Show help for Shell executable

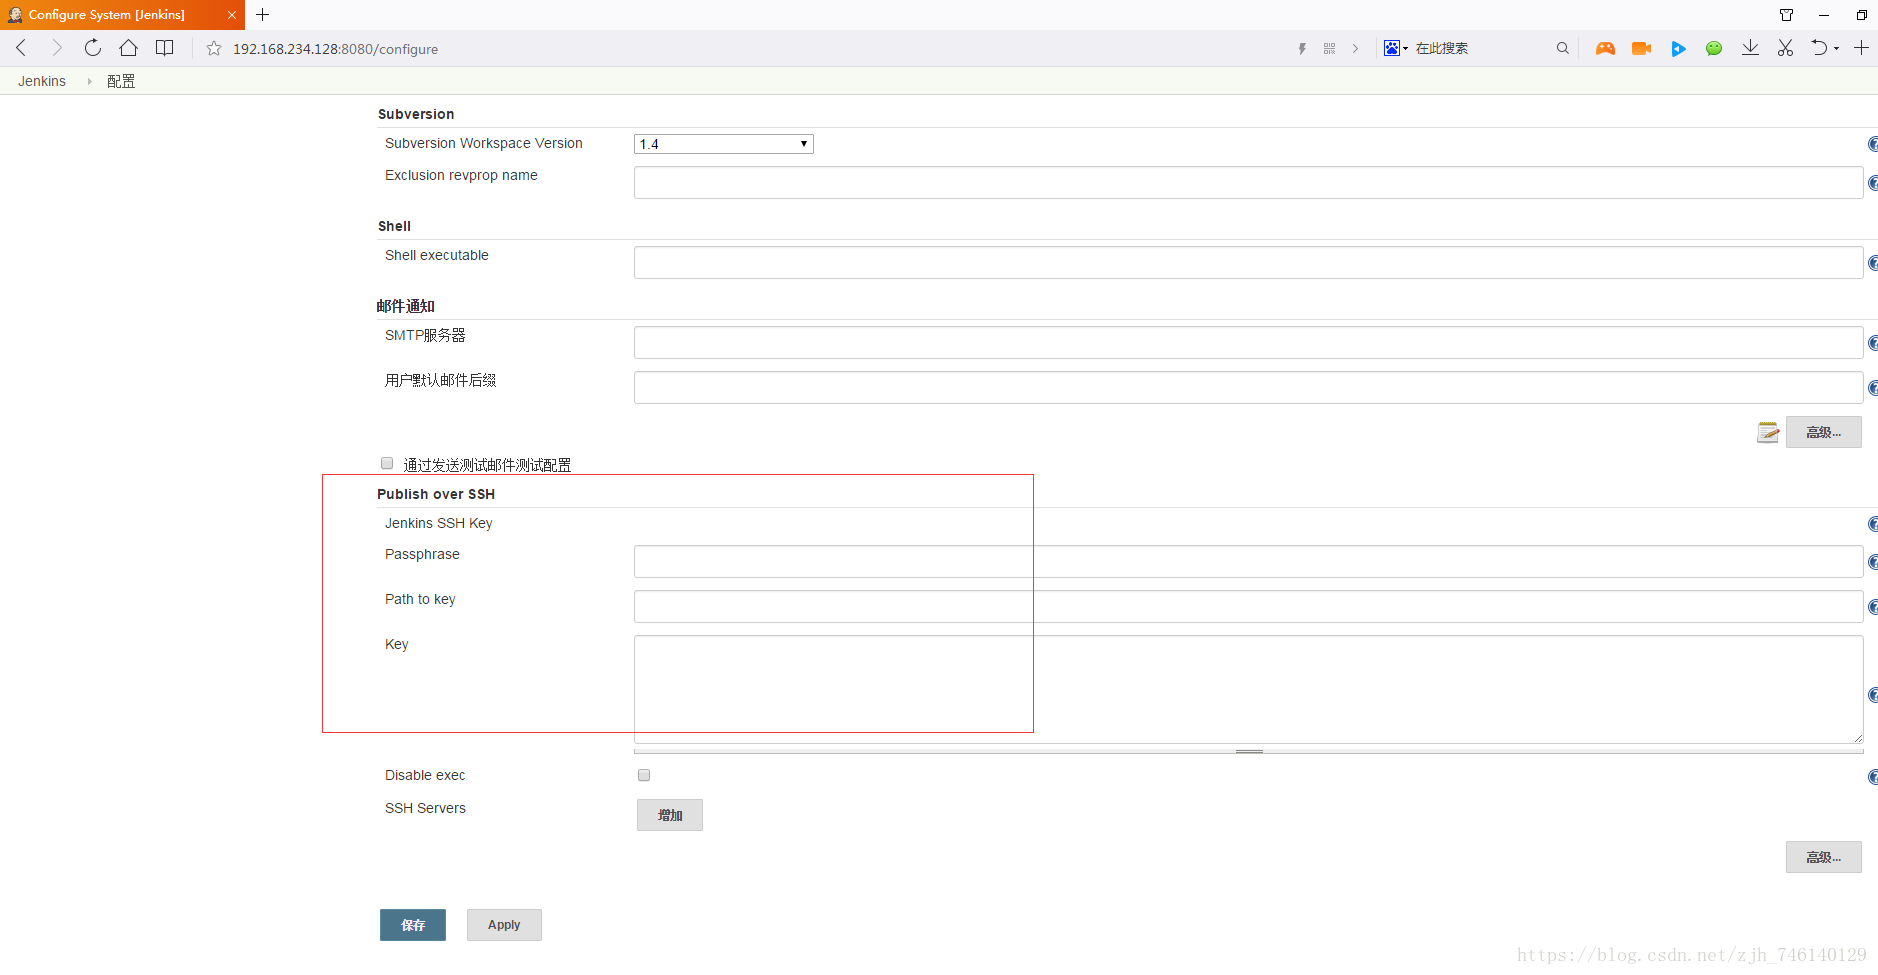click(1872, 263)
